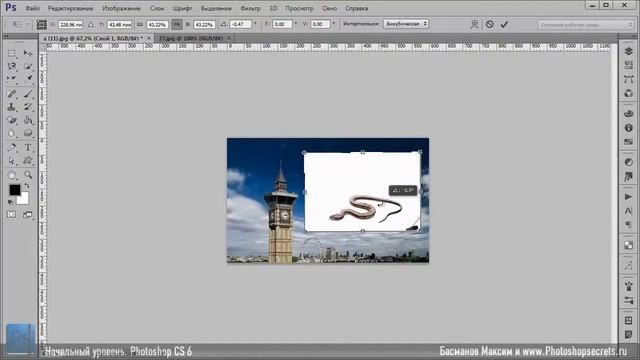640x360 pixels.
Task: Toggle relative positioning triangle for reference point
Action: tap(91, 24)
